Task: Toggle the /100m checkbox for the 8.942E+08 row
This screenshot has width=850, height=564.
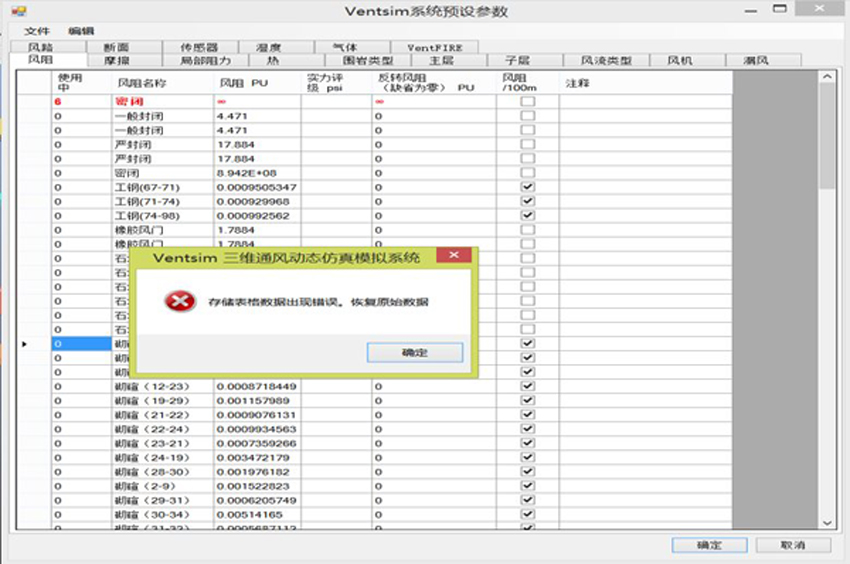Action: click(x=527, y=172)
